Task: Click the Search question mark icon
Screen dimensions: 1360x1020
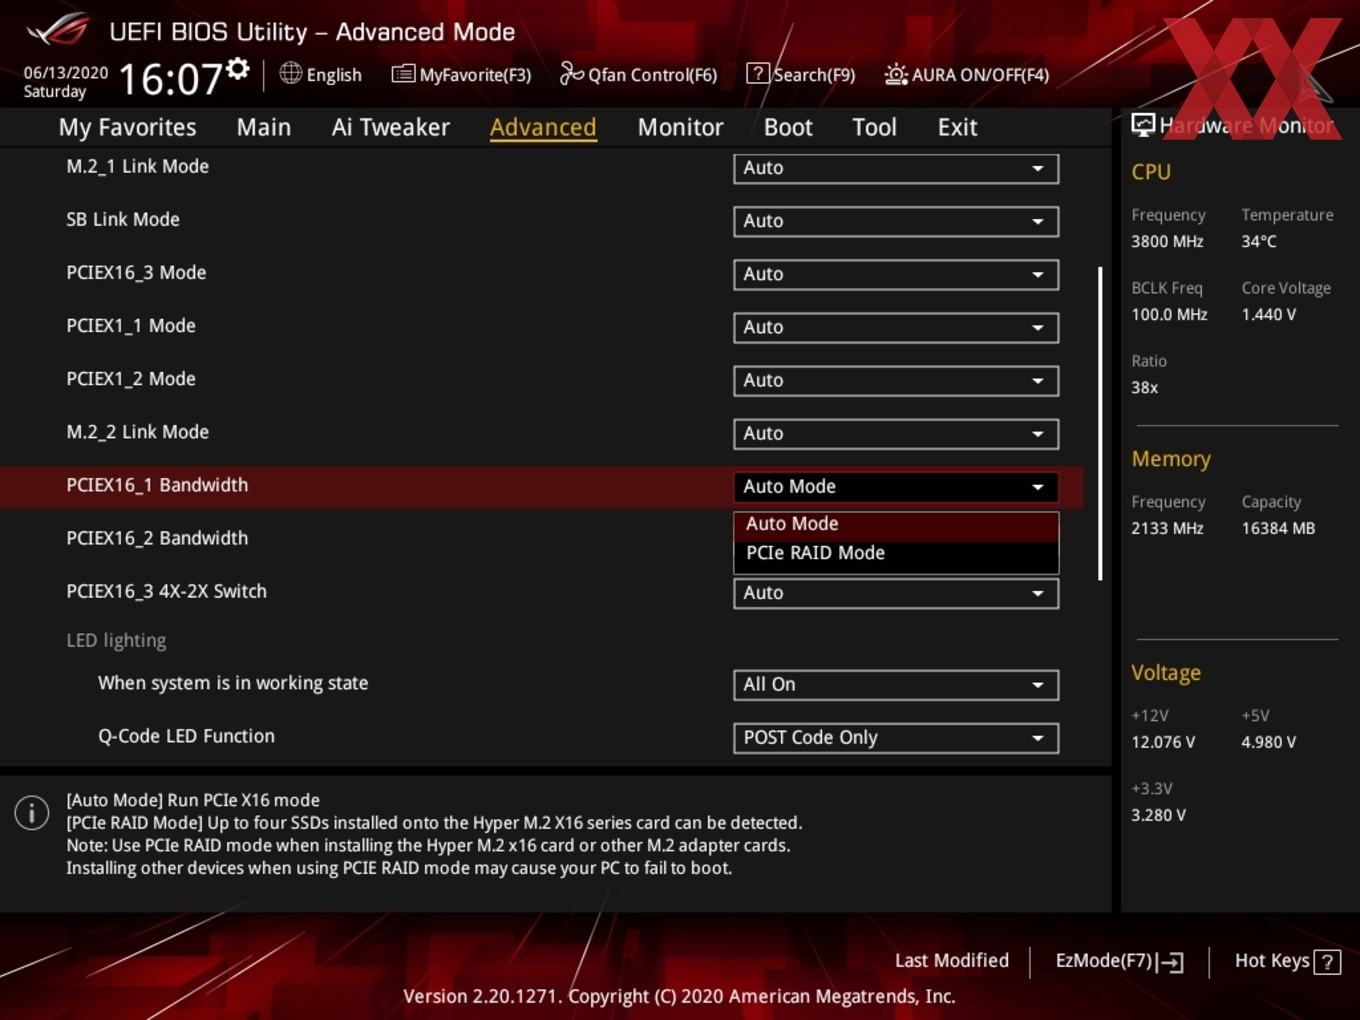Action: pyautogui.click(x=758, y=73)
